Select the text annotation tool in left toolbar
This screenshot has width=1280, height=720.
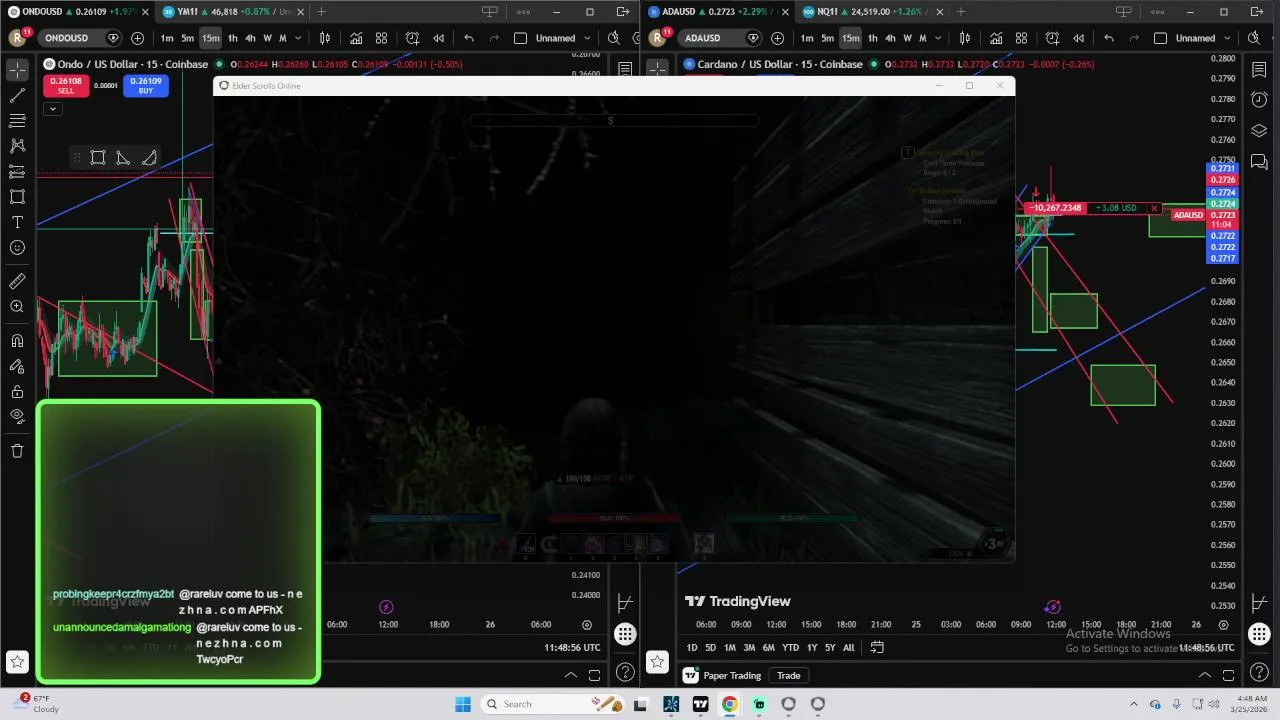pos(17,222)
